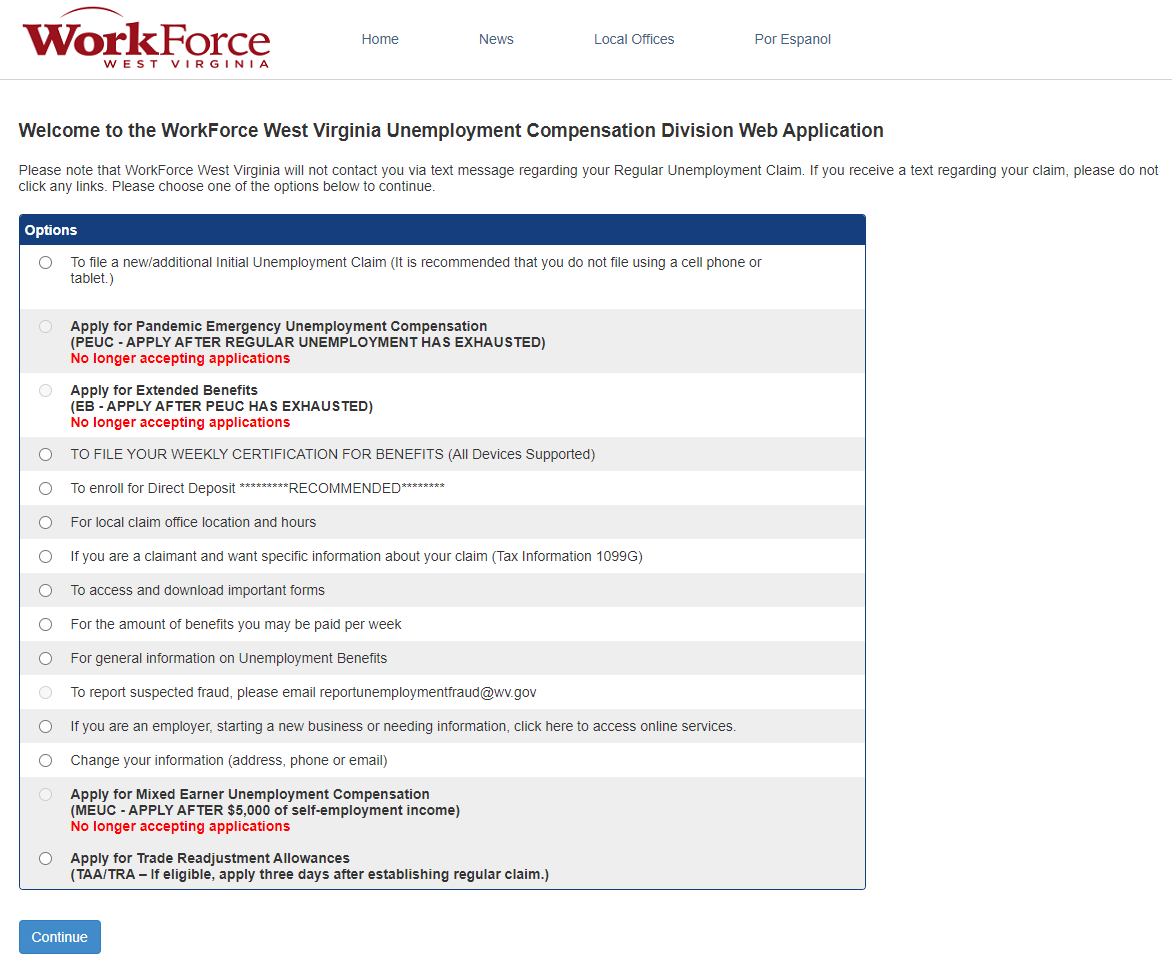
Task: Click 'To enroll for Direct Deposit' label text
Action: coord(257,488)
